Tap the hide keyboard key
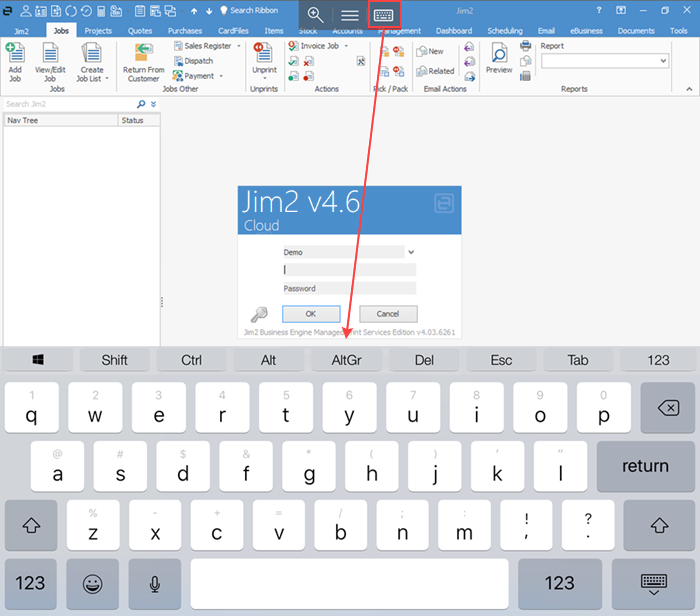This screenshot has width=700, height=616. 653,584
